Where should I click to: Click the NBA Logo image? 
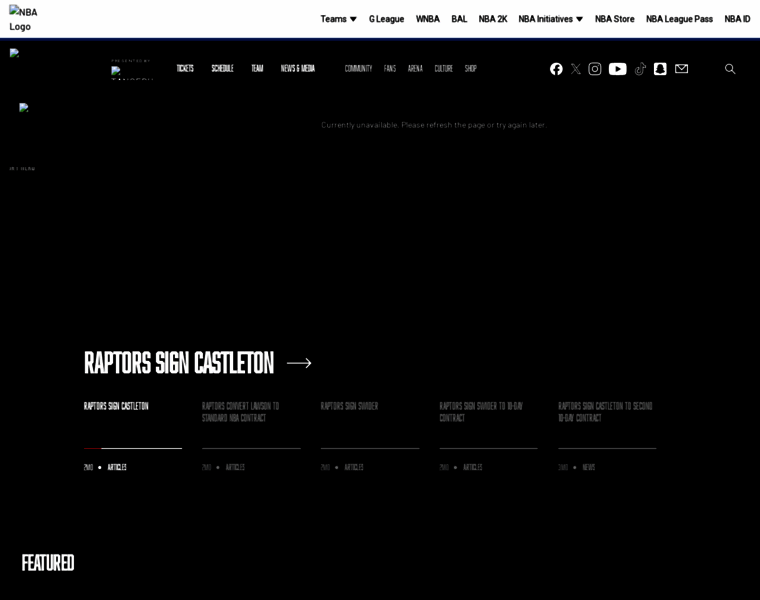coord(23,19)
